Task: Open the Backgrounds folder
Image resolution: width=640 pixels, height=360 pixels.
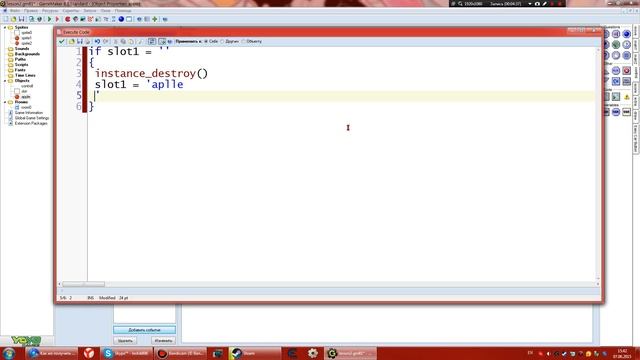Action: click(x=27, y=54)
